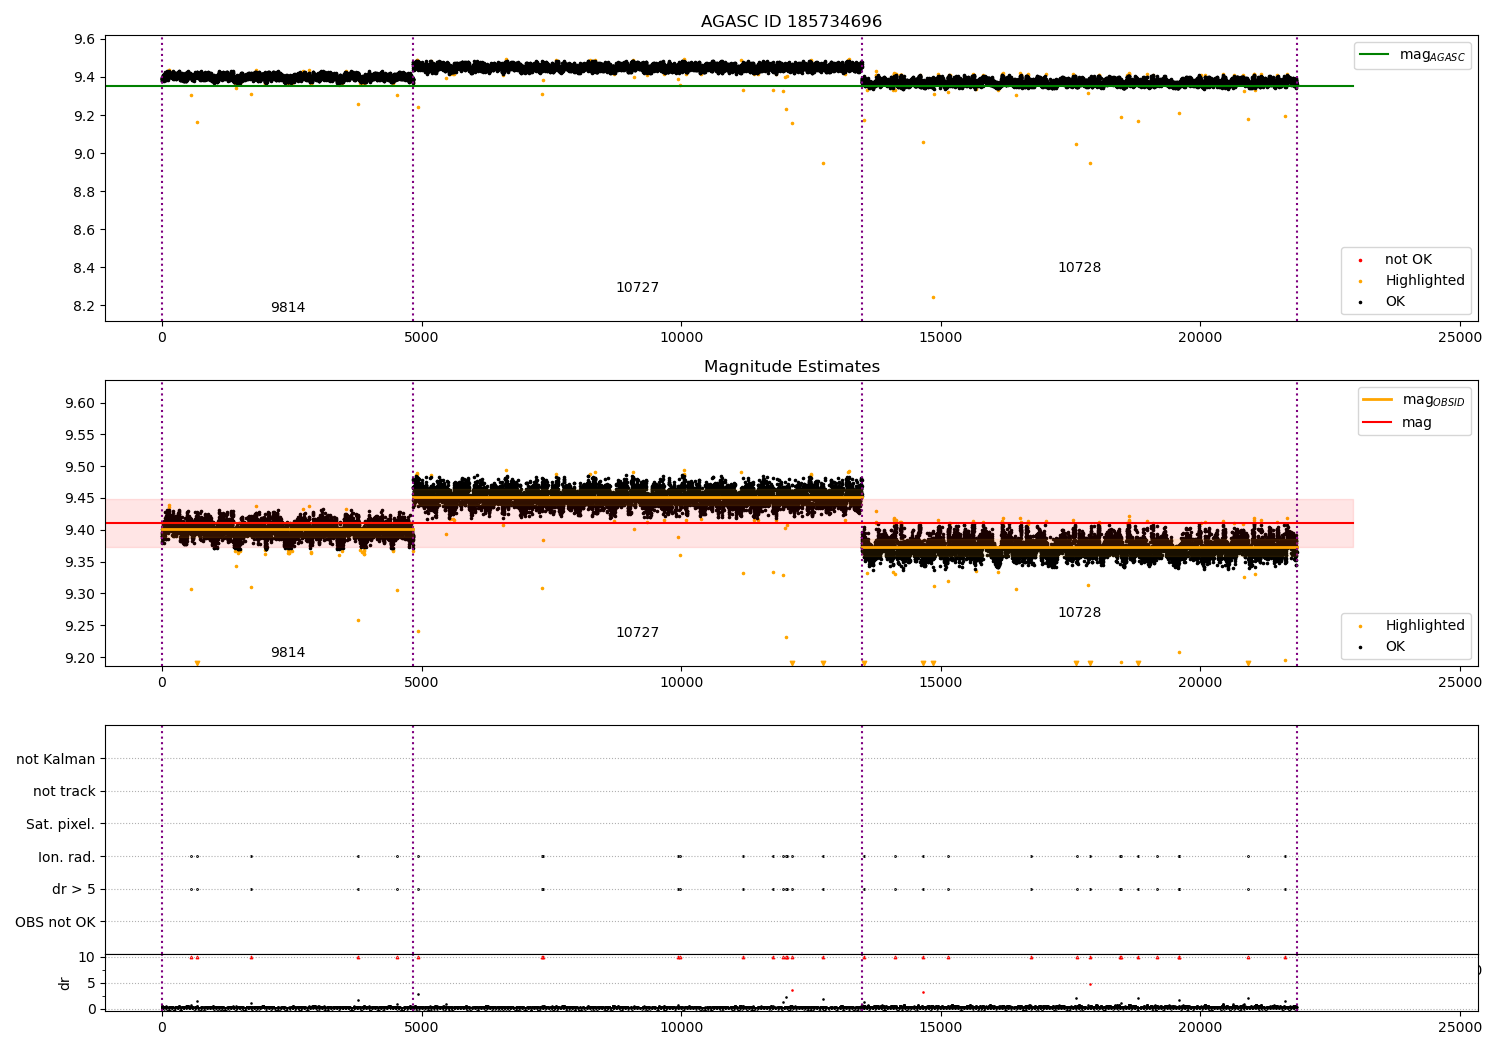Screen dimensions: 1500x1050
Task: Click the 9.60 tick on the middle plot y-axis
Action: tap(80, 403)
